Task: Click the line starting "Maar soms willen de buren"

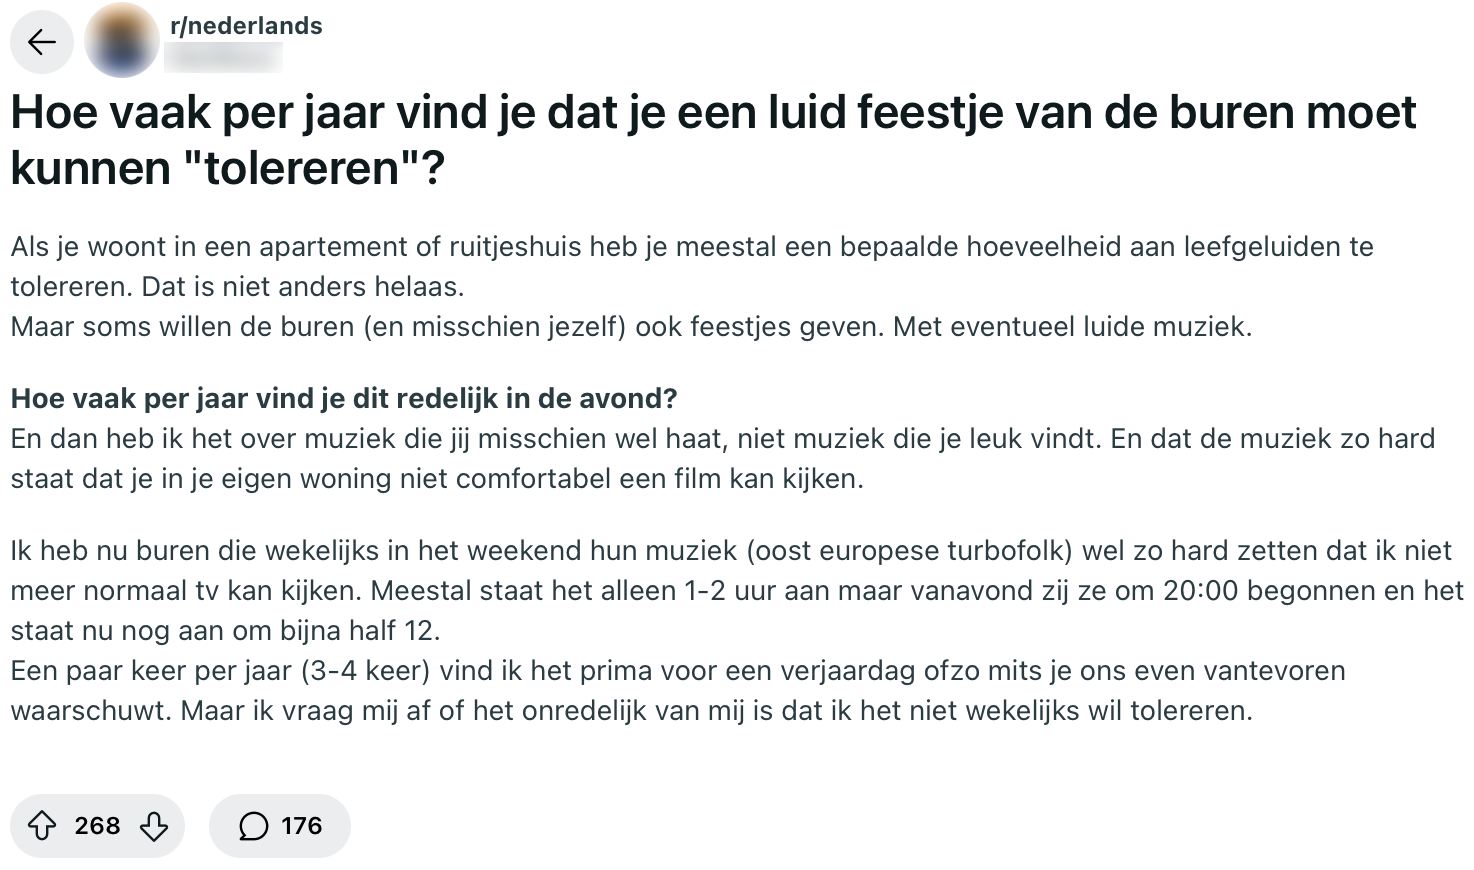Action: 631,327
